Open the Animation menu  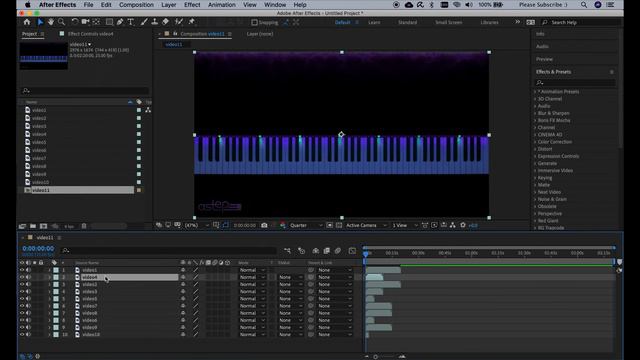[222, 5]
